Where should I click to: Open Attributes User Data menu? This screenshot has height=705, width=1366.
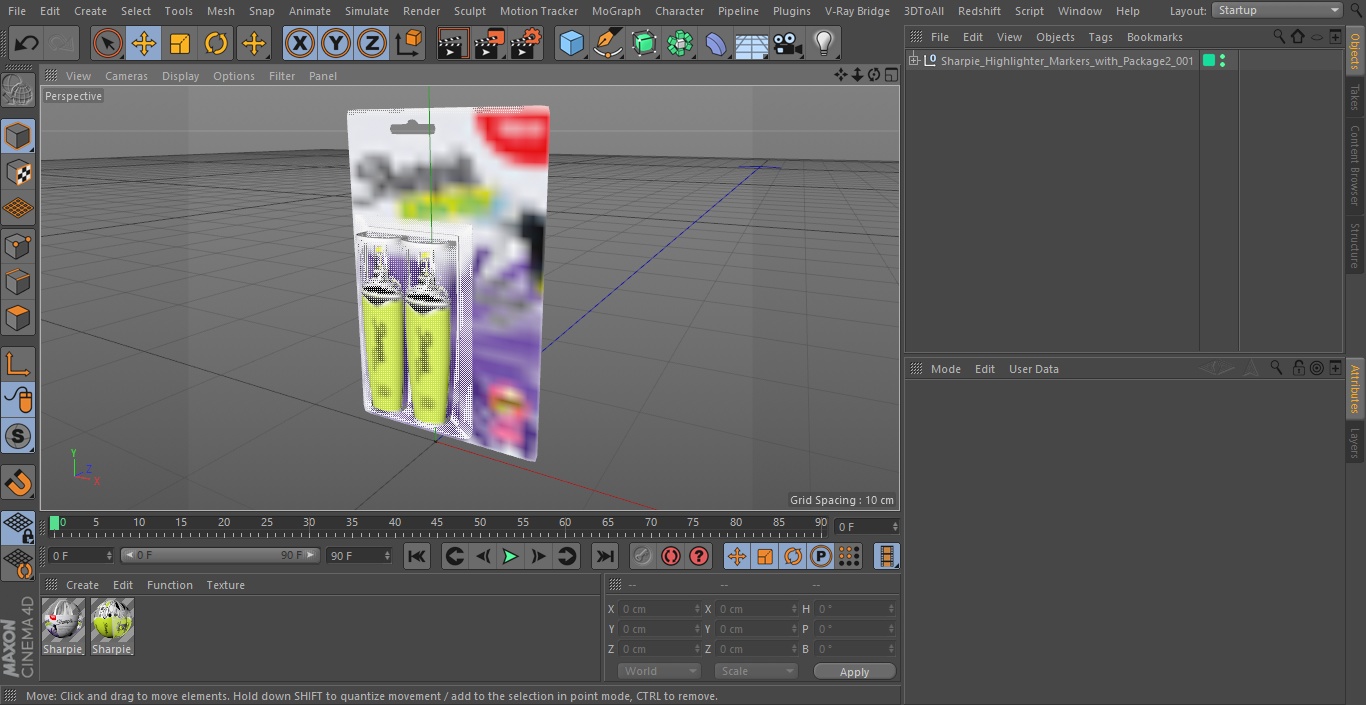pos(1033,369)
